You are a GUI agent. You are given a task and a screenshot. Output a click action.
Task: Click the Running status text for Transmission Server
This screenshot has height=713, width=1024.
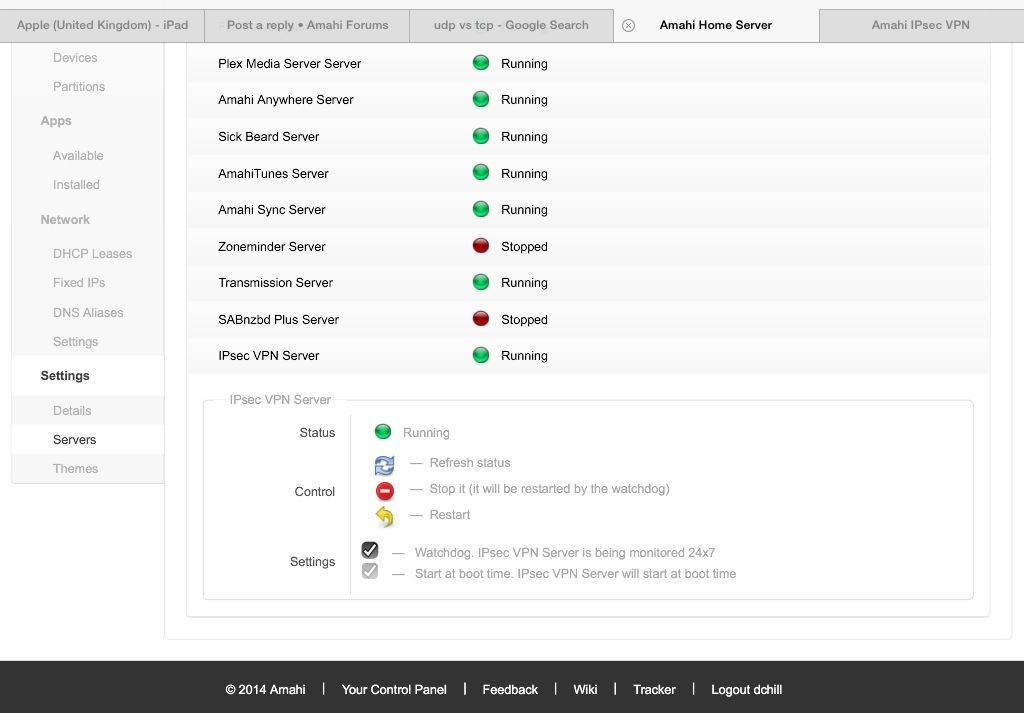(524, 283)
